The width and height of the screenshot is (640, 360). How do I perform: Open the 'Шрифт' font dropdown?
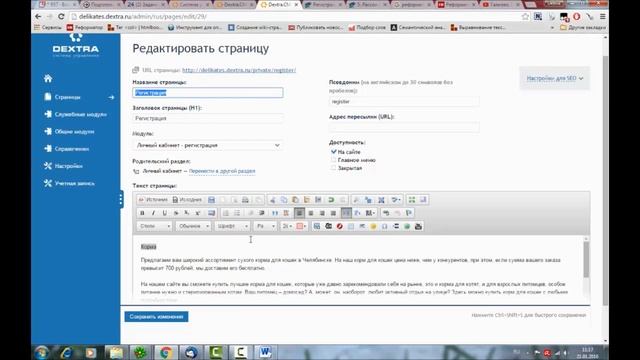click(x=232, y=226)
